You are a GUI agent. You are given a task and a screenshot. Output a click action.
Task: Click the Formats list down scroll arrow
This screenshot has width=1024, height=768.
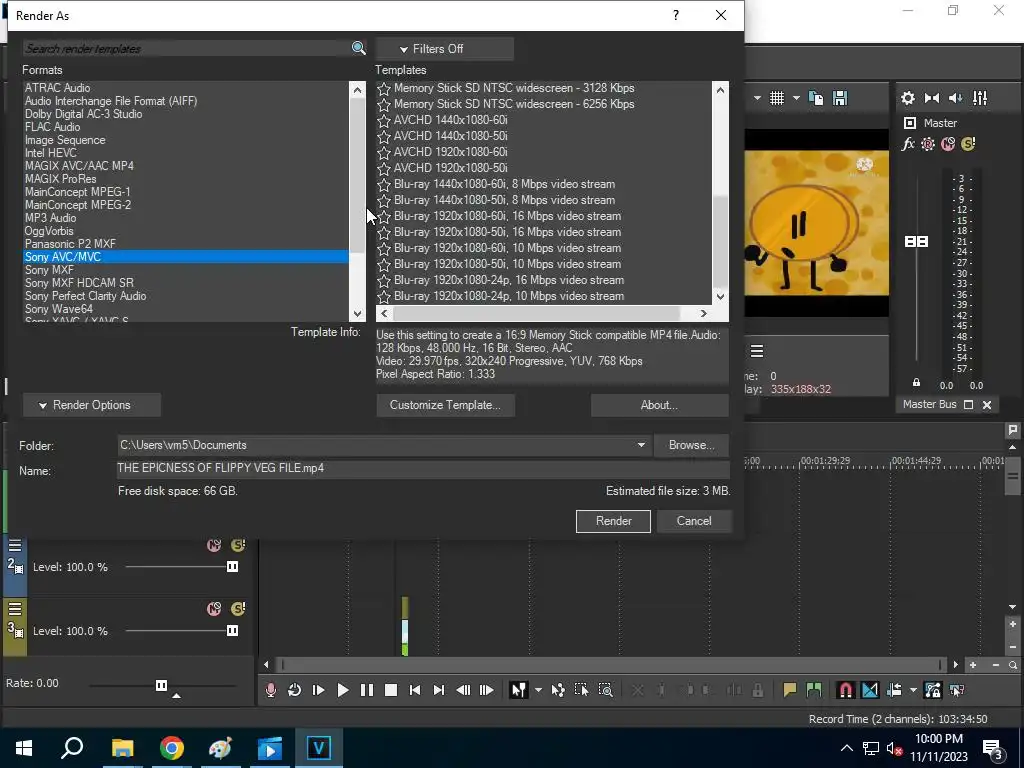click(357, 314)
